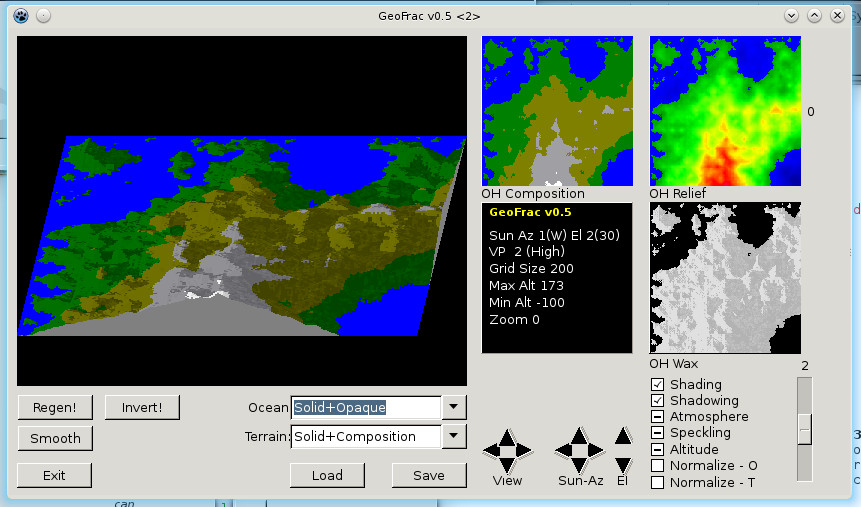Toggle the Atmosphere checkbox
Screen dimensions: 861x507
658,417
